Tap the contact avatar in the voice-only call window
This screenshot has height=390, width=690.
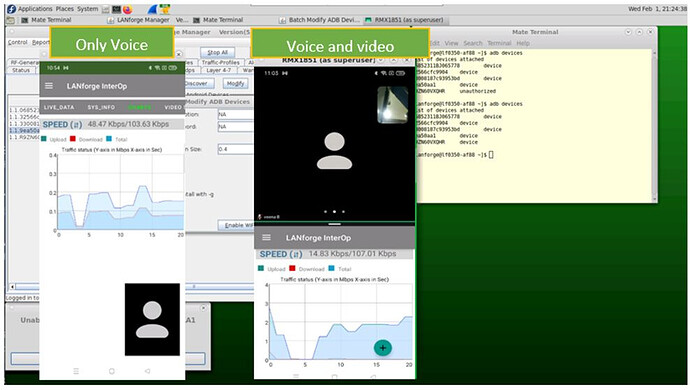152,319
